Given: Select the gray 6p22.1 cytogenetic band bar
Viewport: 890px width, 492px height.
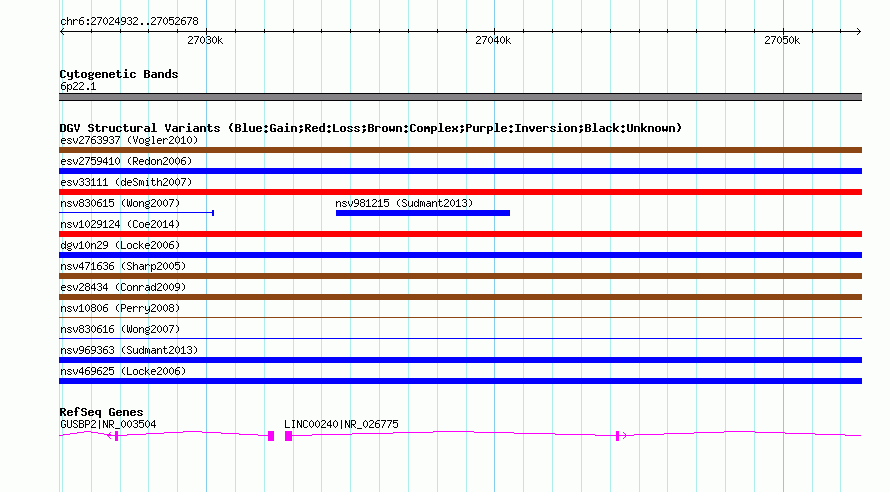Looking at the screenshot, I should pyautogui.click(x=460, y=97).
